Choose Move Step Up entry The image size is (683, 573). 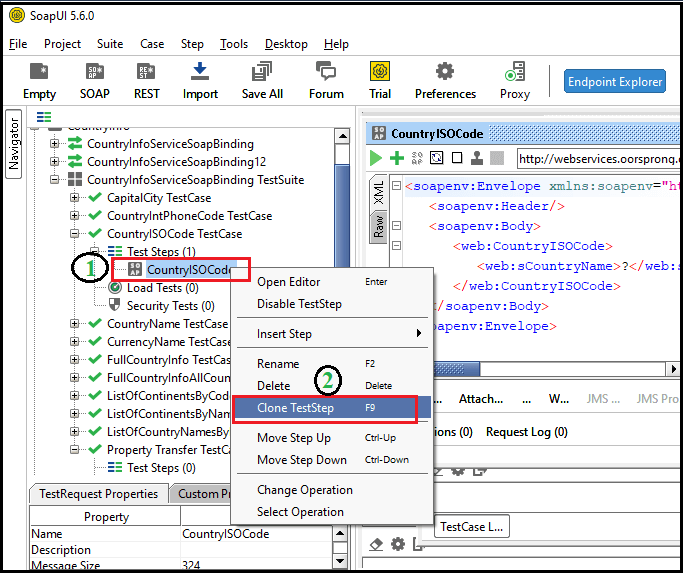pos(331,438)
